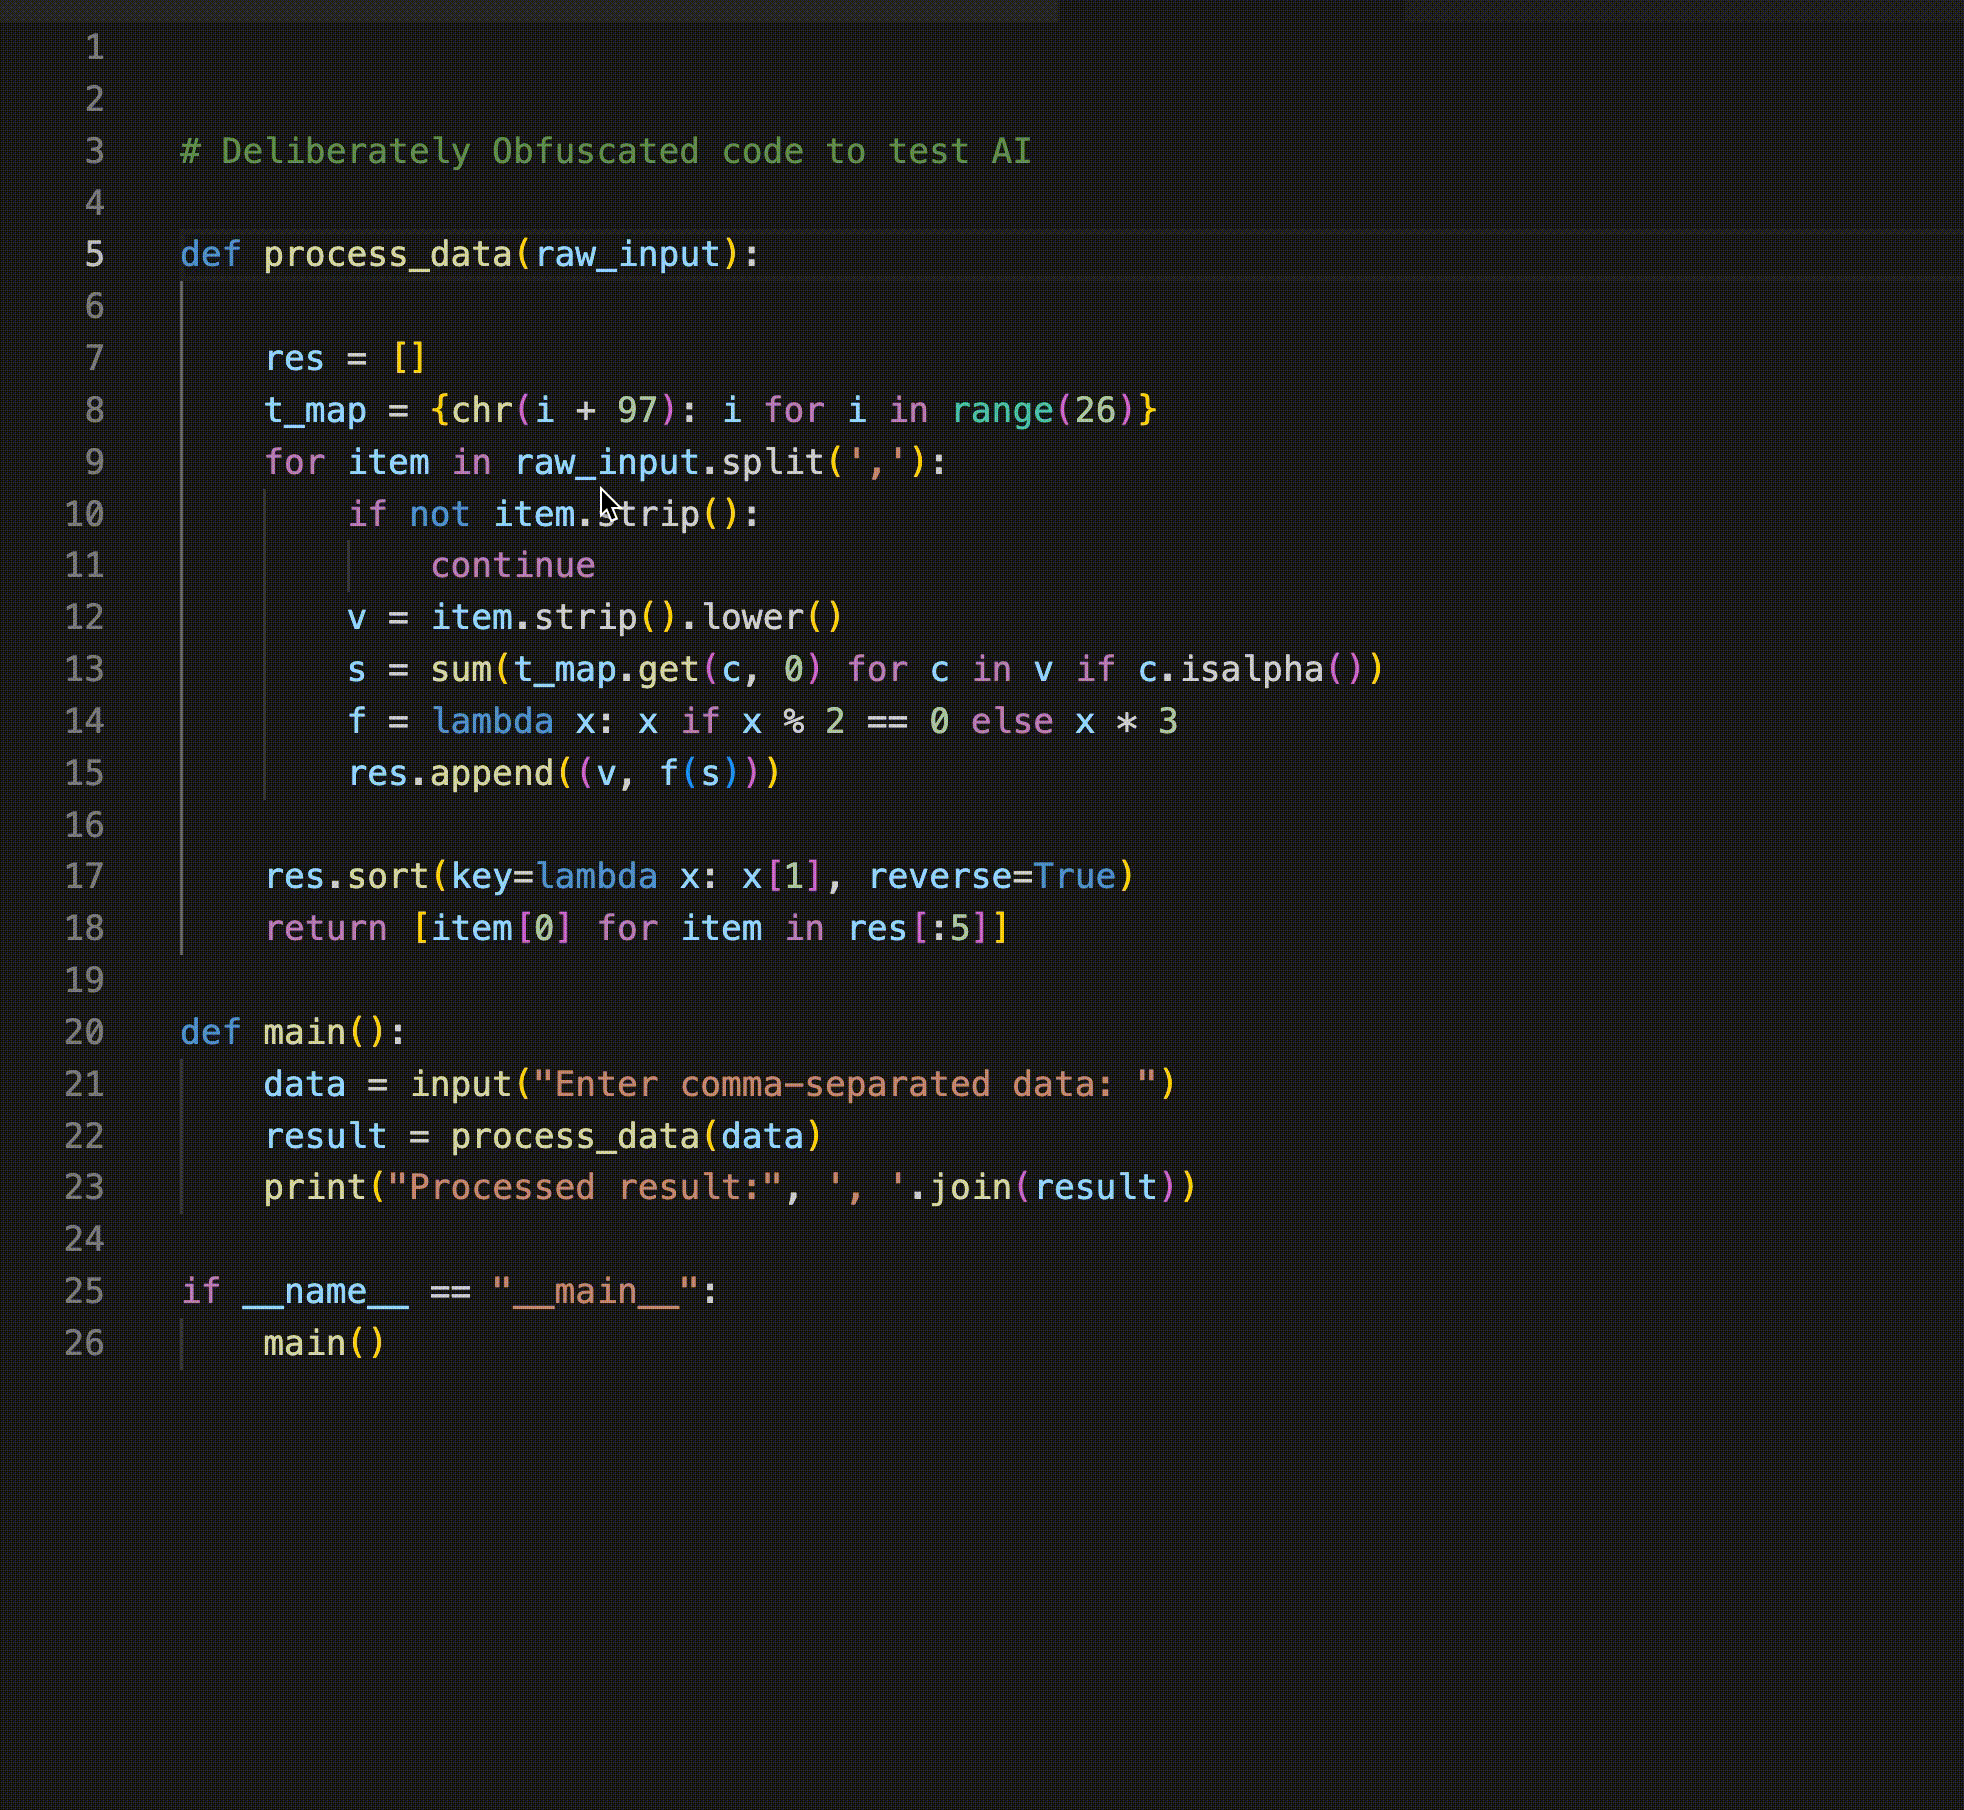Click res.append on line 15

(x=450, y=773)
